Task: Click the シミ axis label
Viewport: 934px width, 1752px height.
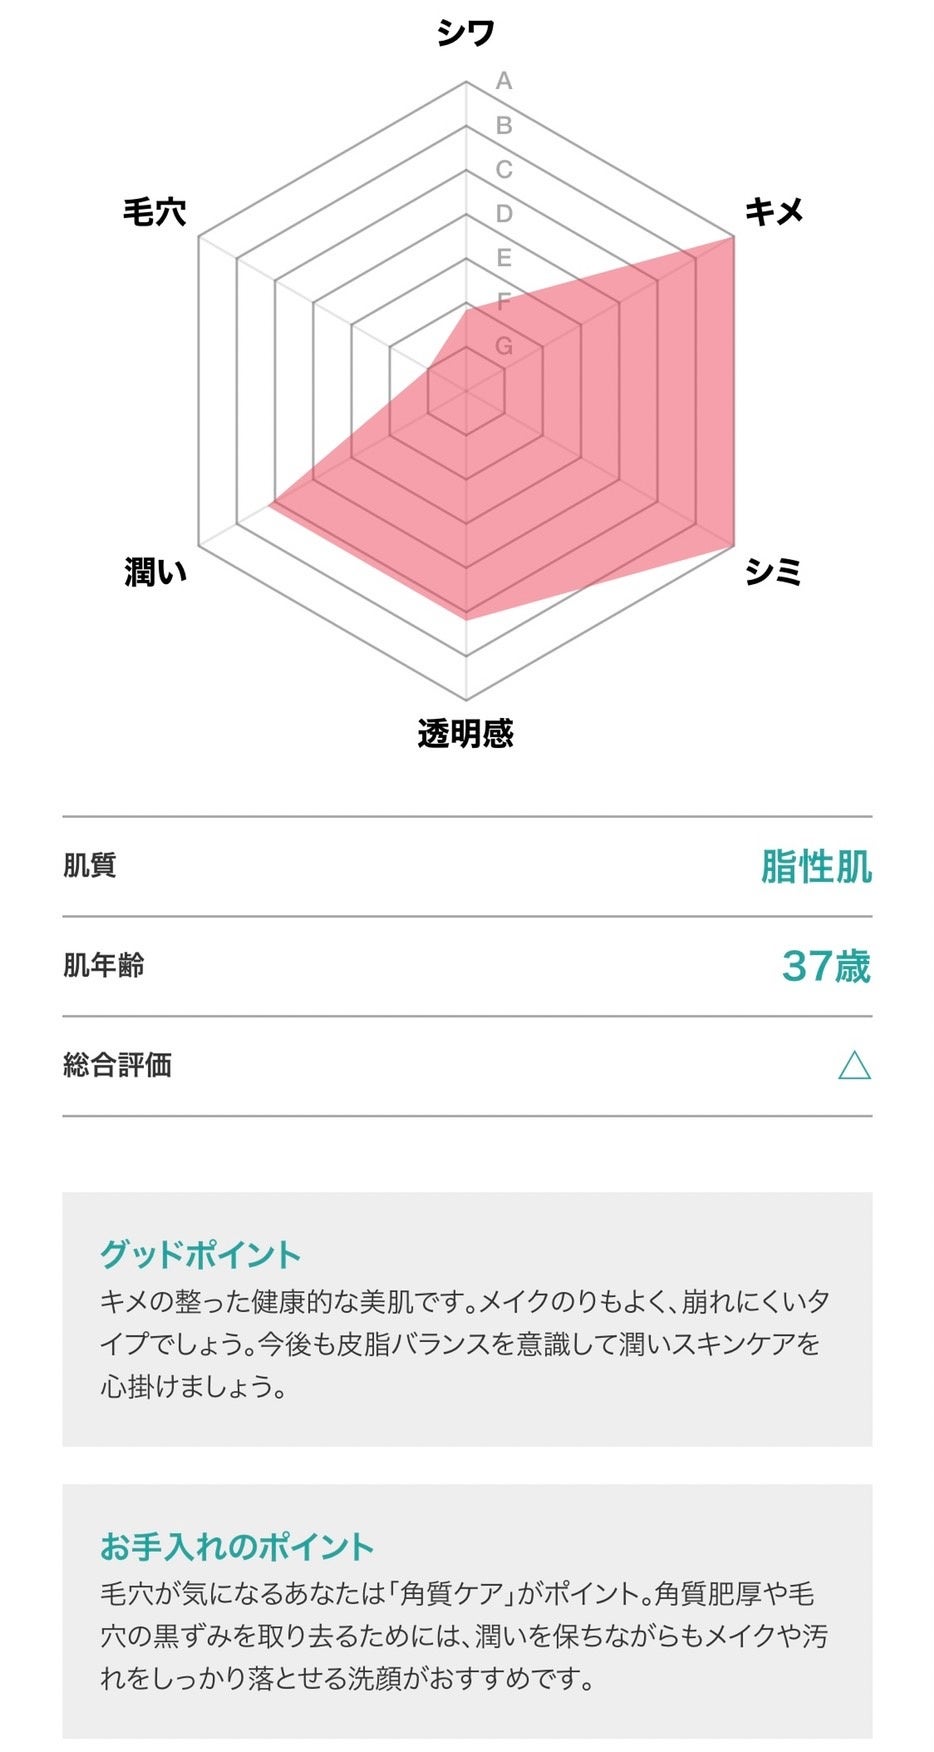Action: (773, 572)
